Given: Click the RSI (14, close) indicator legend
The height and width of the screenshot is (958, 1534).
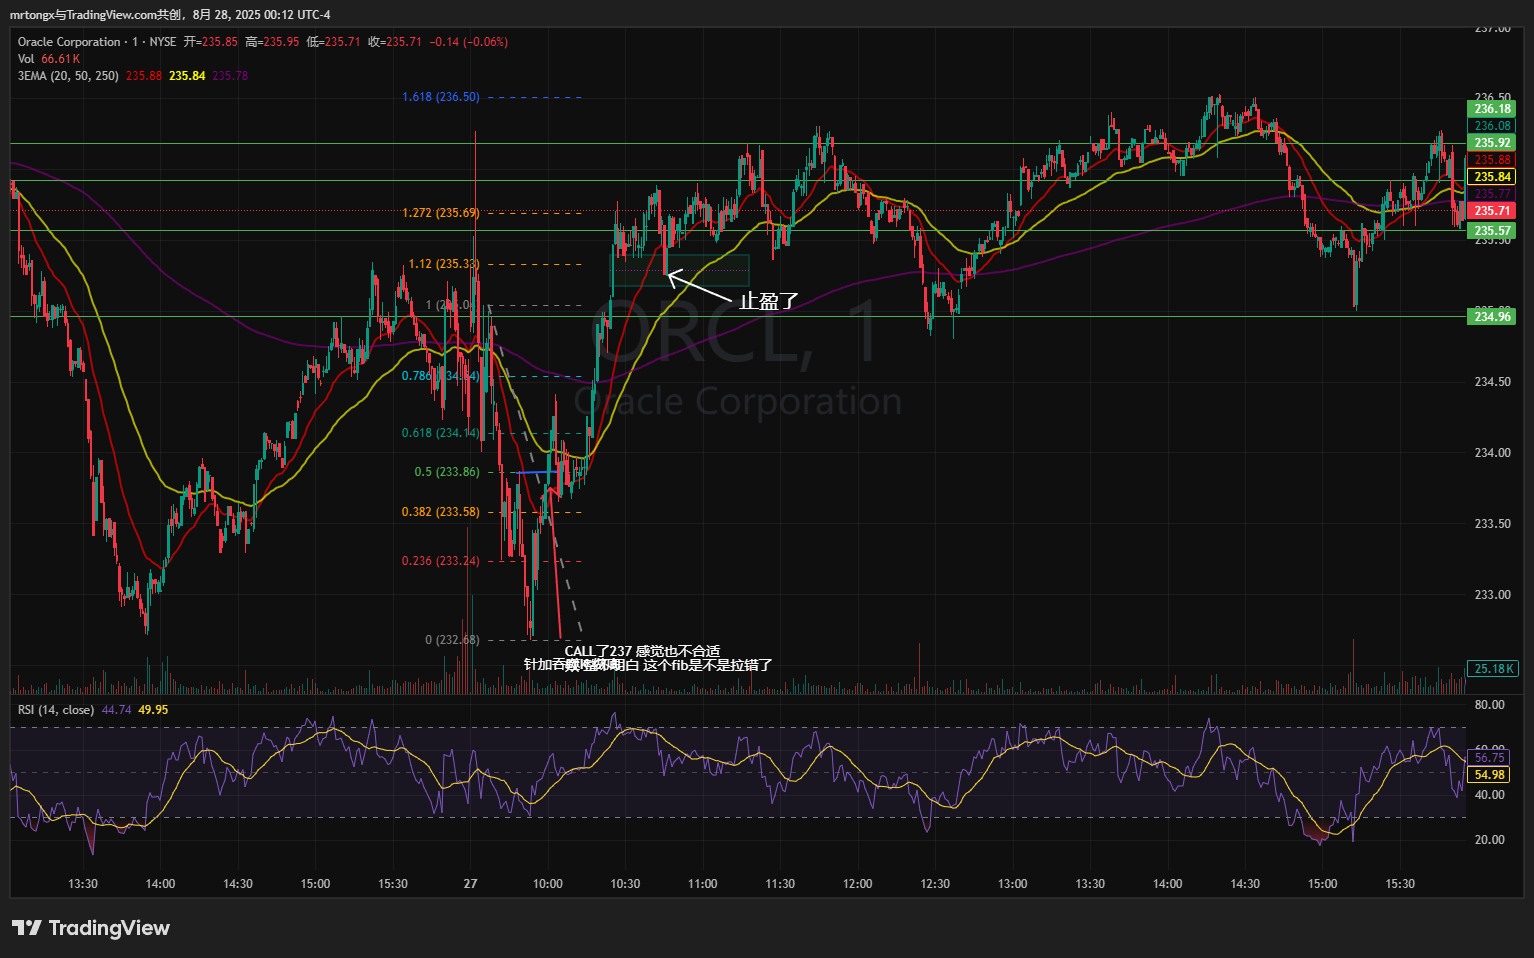Looking at the screenshot, I should tap(56, 710).
